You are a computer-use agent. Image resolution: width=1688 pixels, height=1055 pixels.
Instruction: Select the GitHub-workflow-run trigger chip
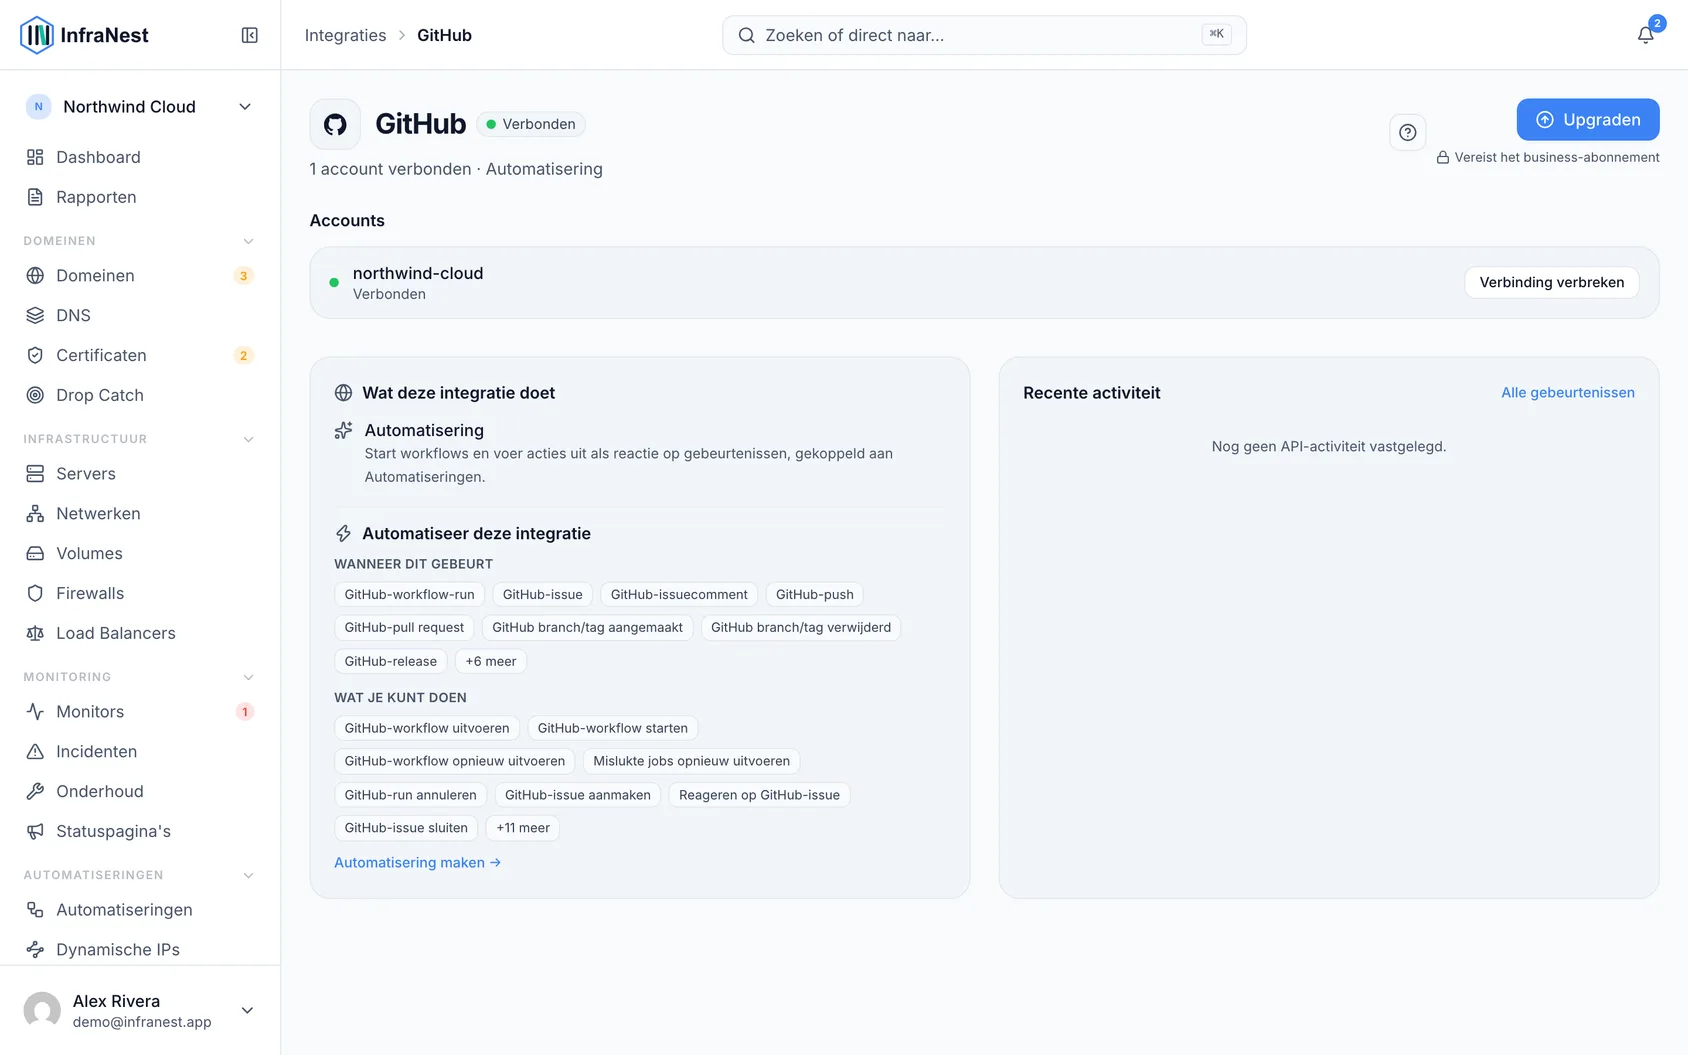410,594
